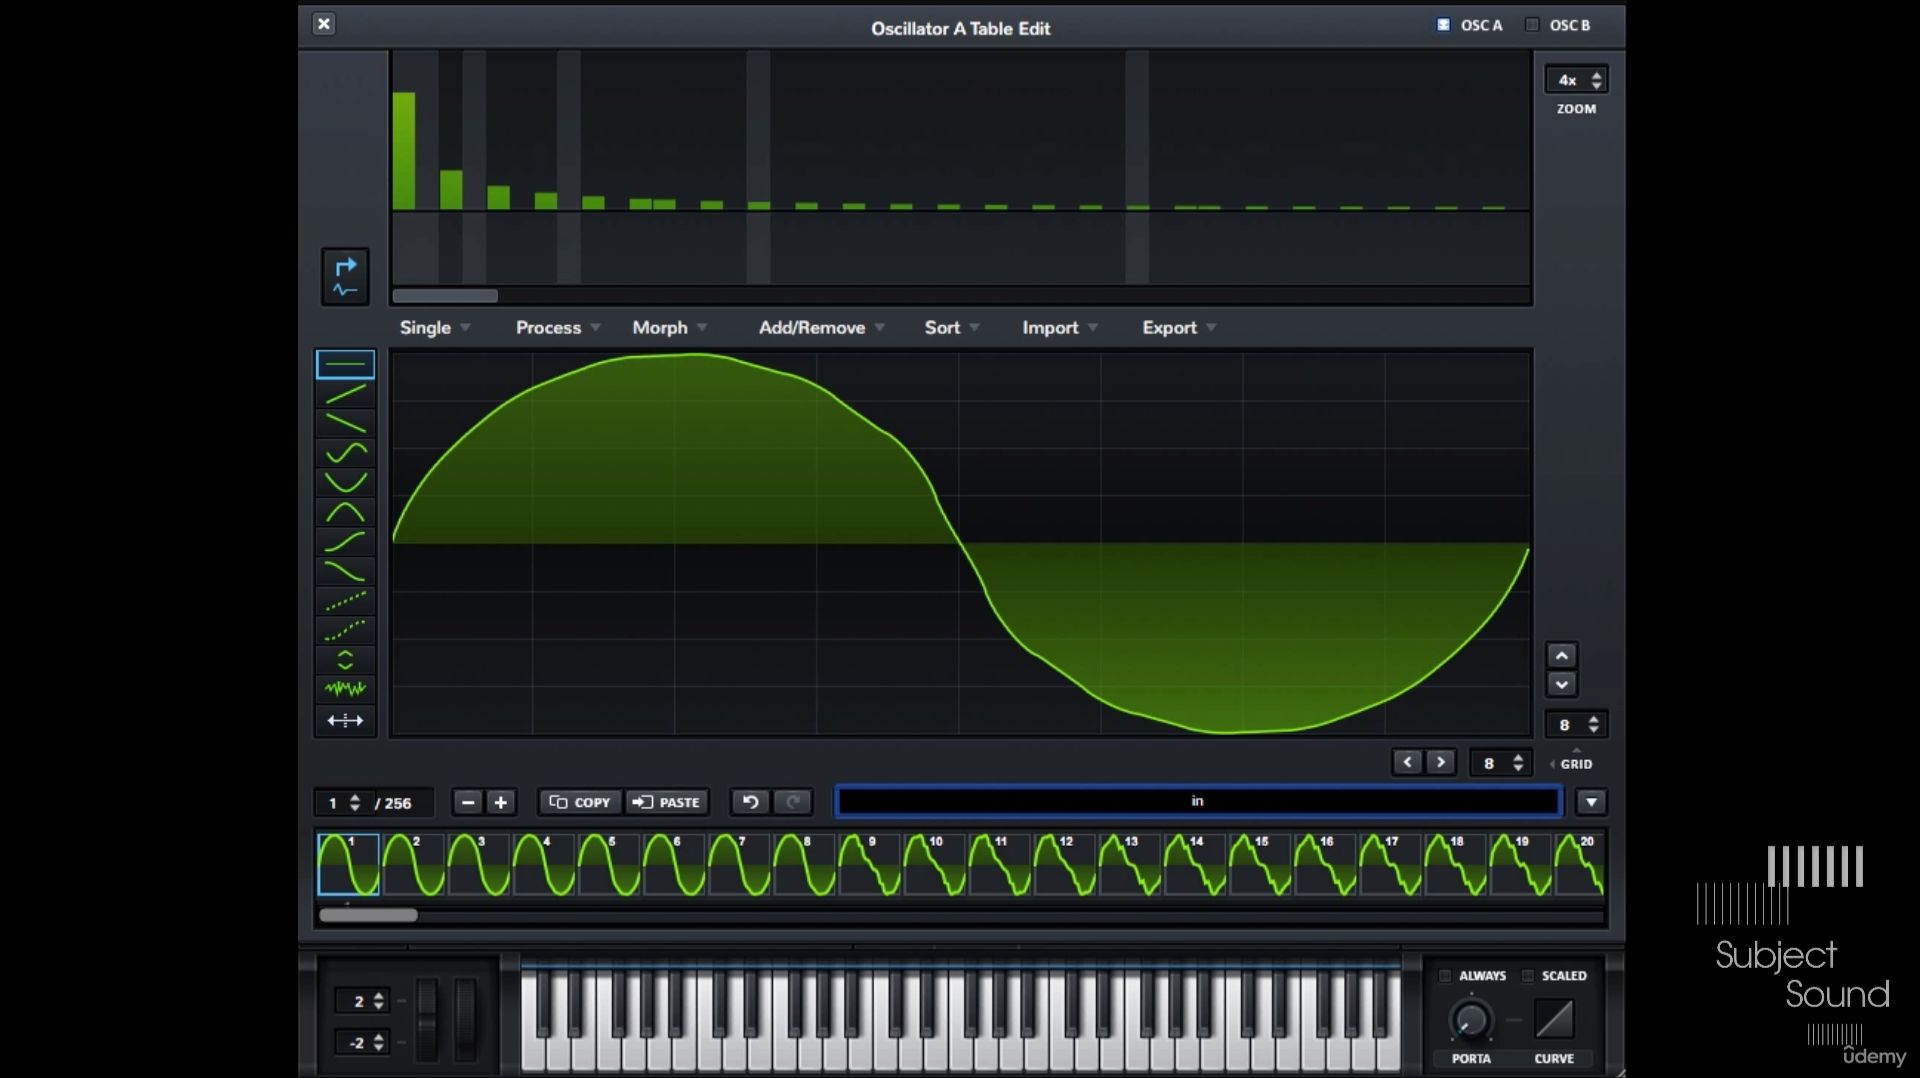Select the falling S-curve shape
1920x1078 pixels.
coord(345,571)
